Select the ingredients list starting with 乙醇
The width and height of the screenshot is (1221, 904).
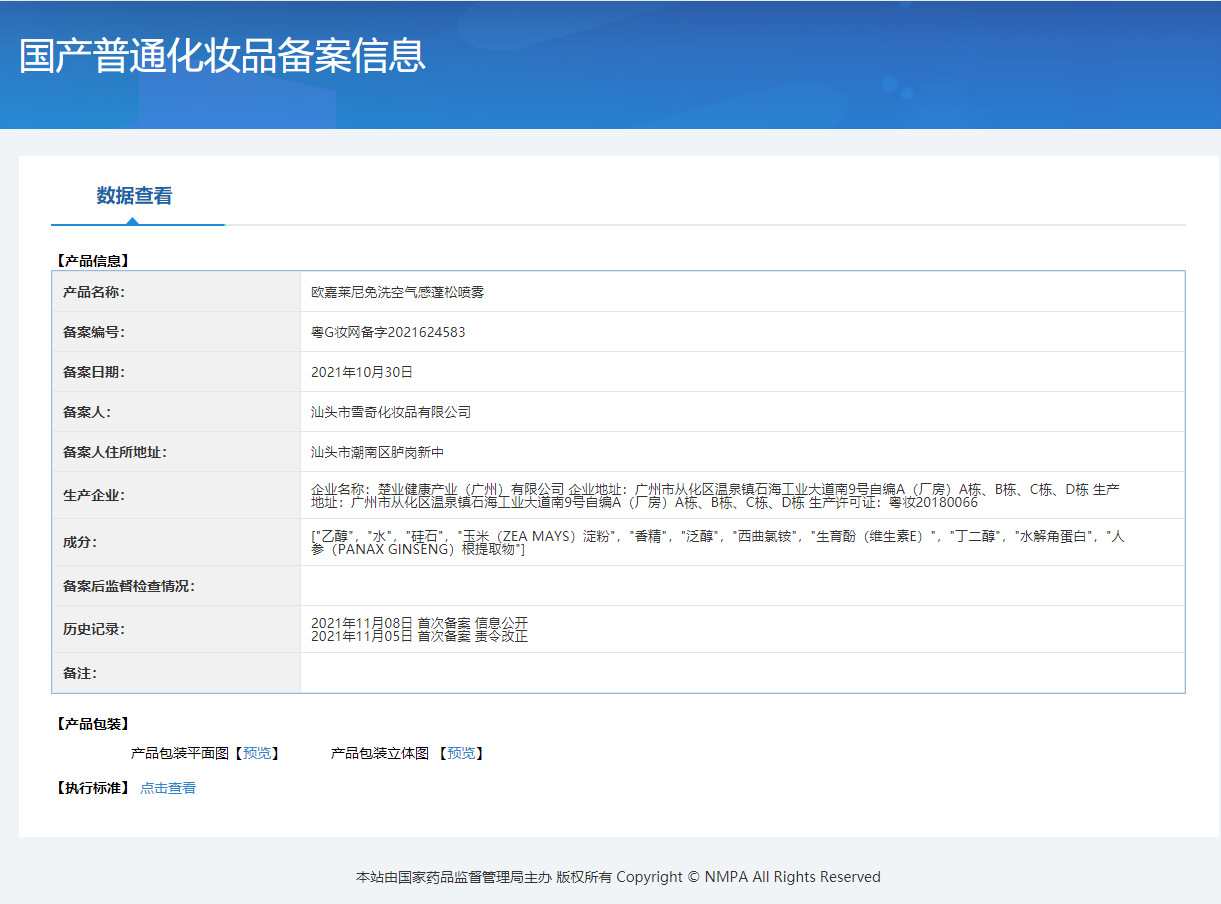(x=717, y=543)
